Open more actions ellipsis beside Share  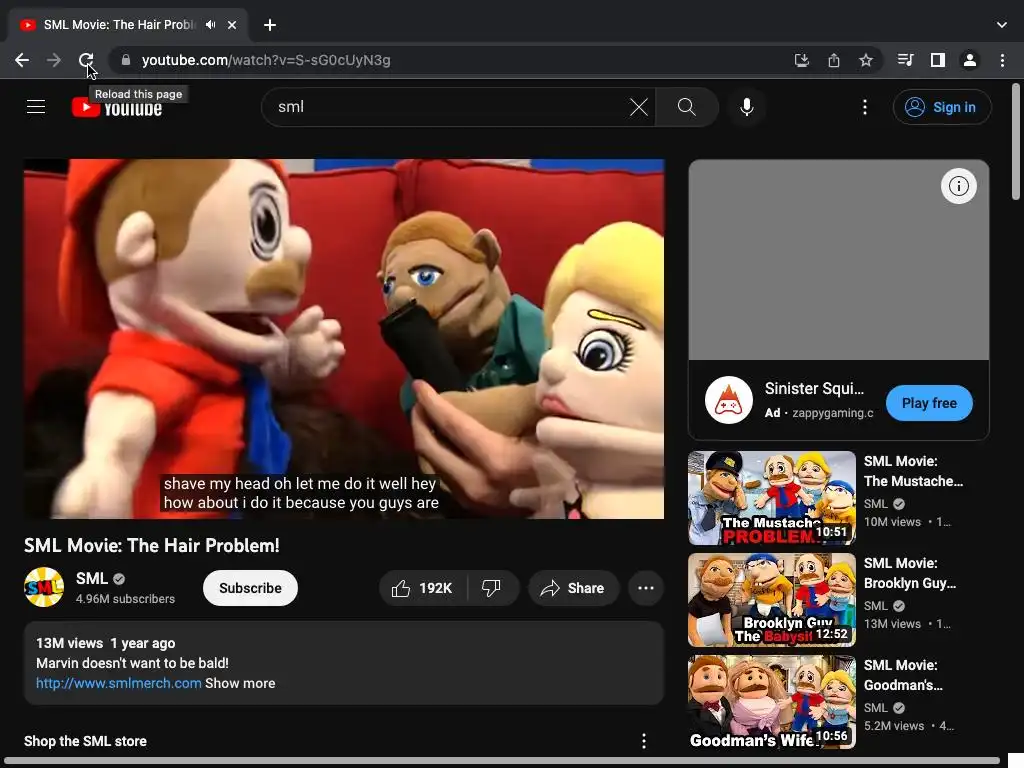(646, 588)
